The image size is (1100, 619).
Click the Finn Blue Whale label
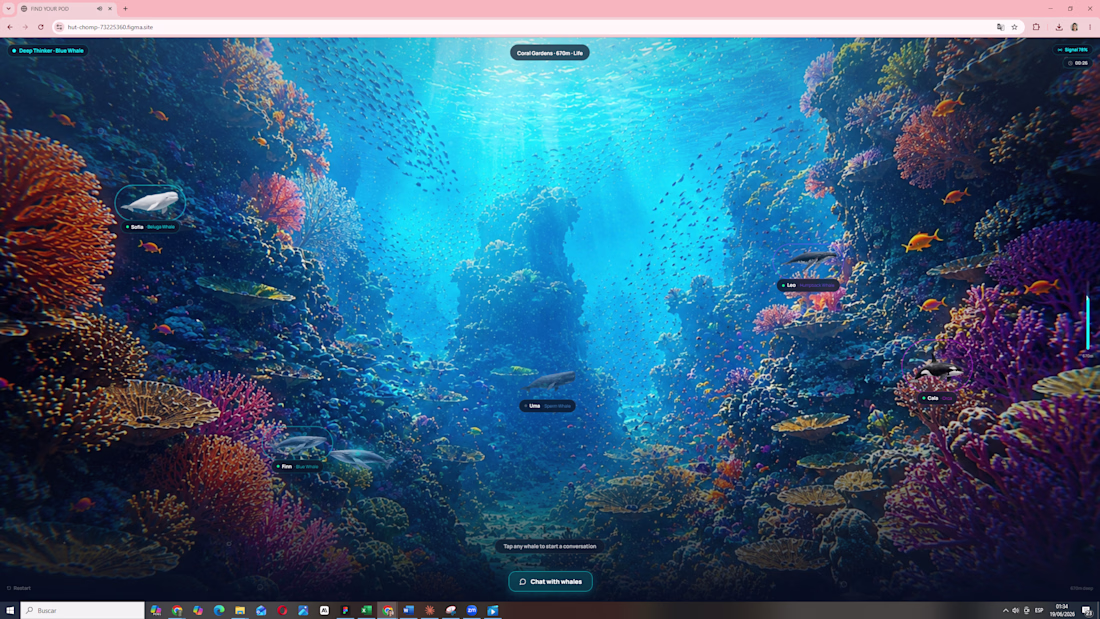[297, 466]
